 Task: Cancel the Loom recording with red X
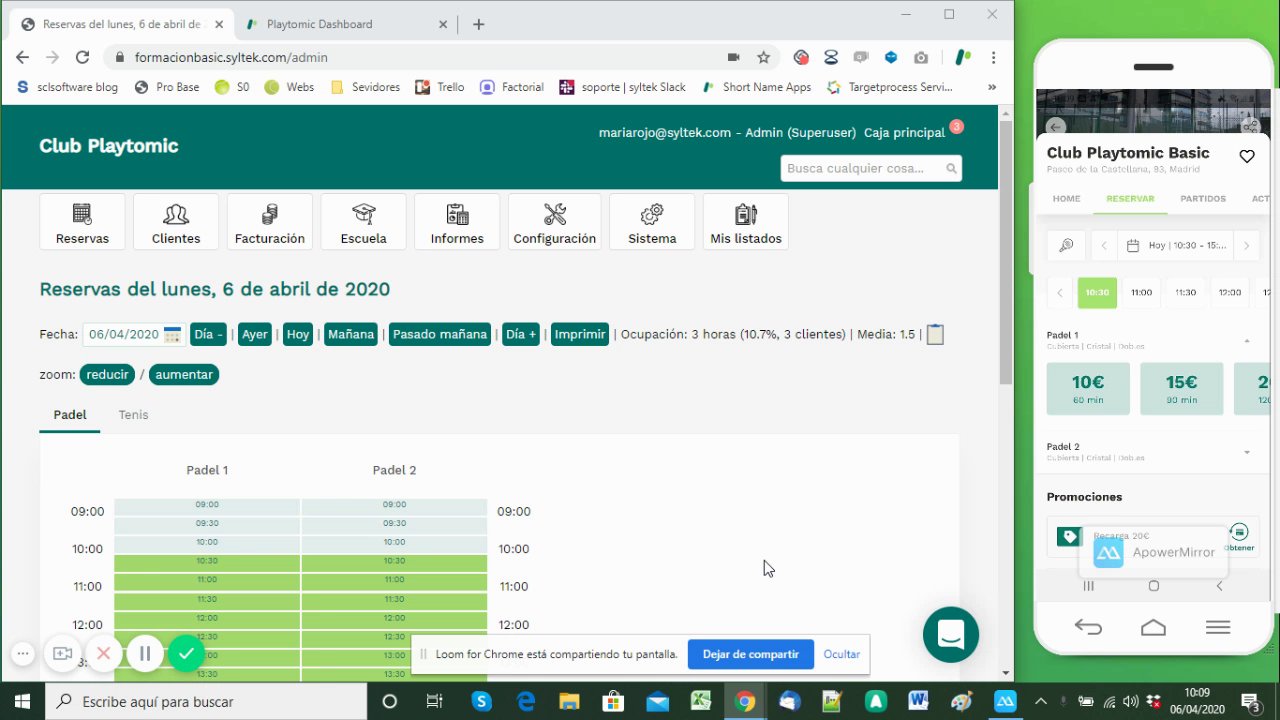pyautogui.click(x=103, y=654)
